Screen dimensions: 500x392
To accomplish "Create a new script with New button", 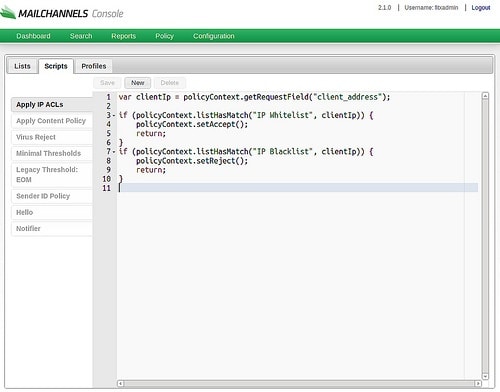I will point(138,83).
